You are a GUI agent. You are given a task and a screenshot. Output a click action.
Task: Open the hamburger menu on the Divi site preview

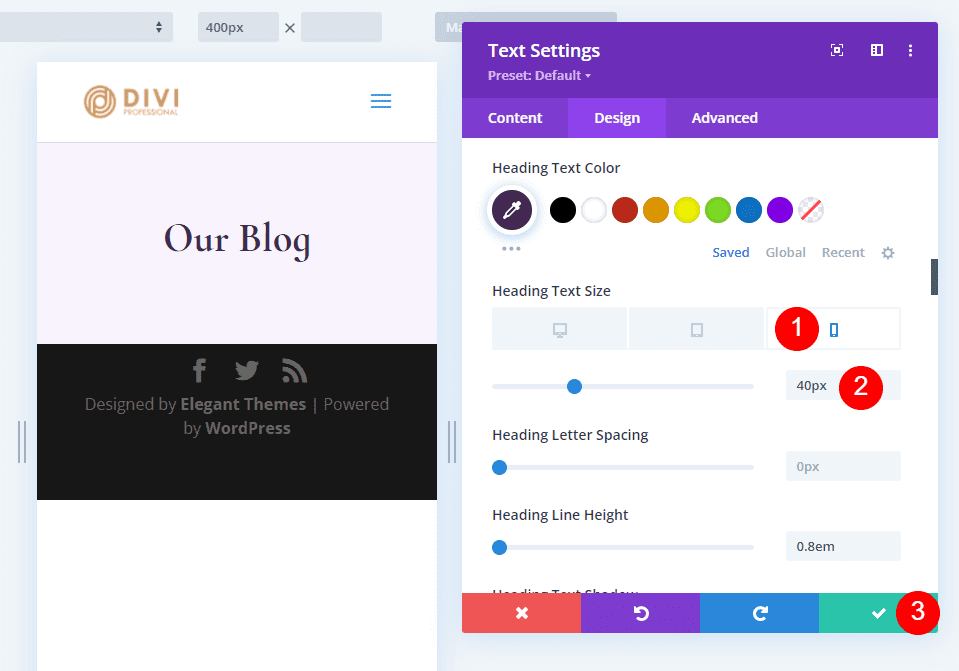[x=380, y=101]
